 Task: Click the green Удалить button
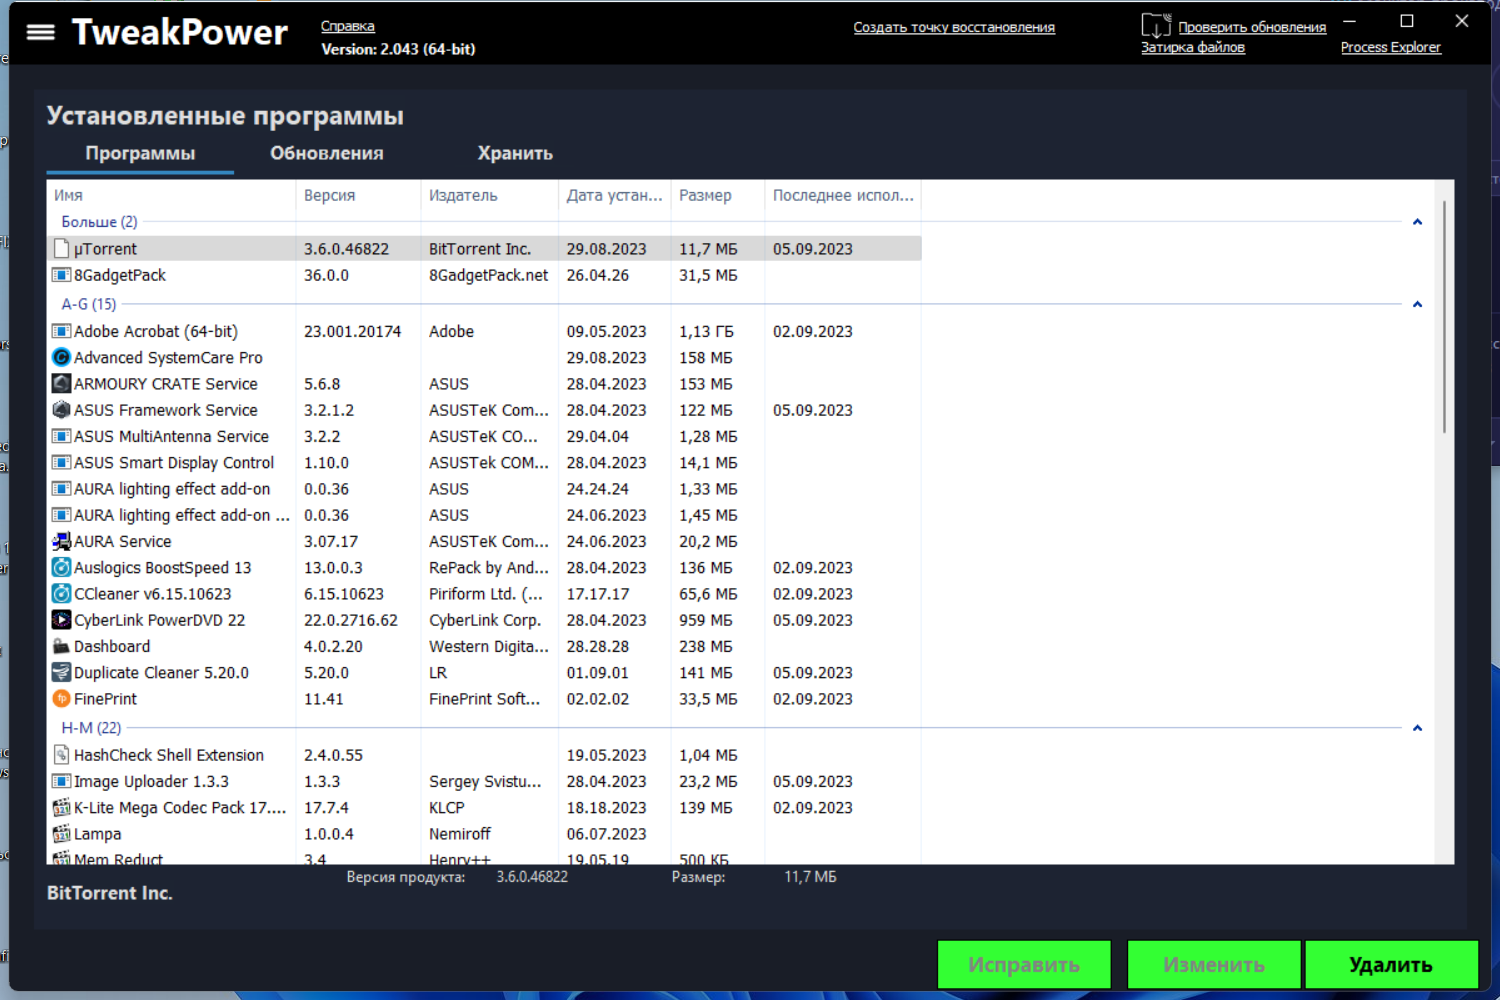1391,965
